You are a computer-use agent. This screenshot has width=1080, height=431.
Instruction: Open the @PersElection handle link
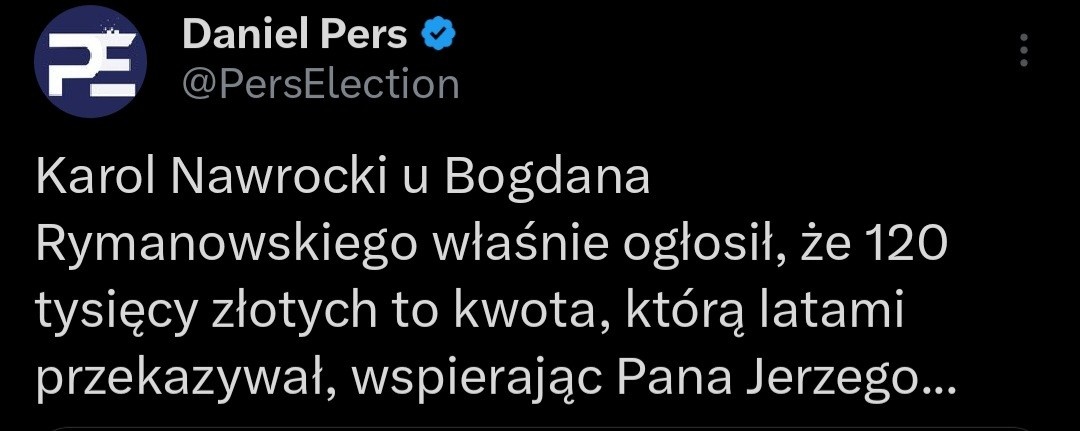(320, 84)
